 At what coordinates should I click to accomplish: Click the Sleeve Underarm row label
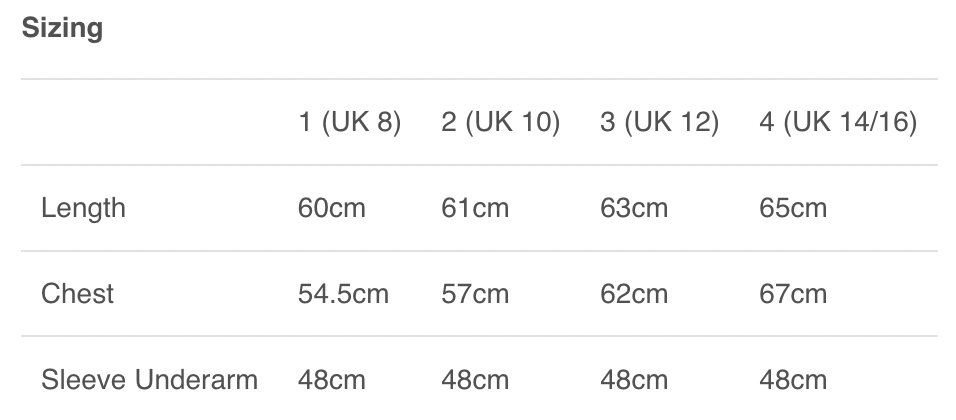(149, 380)
